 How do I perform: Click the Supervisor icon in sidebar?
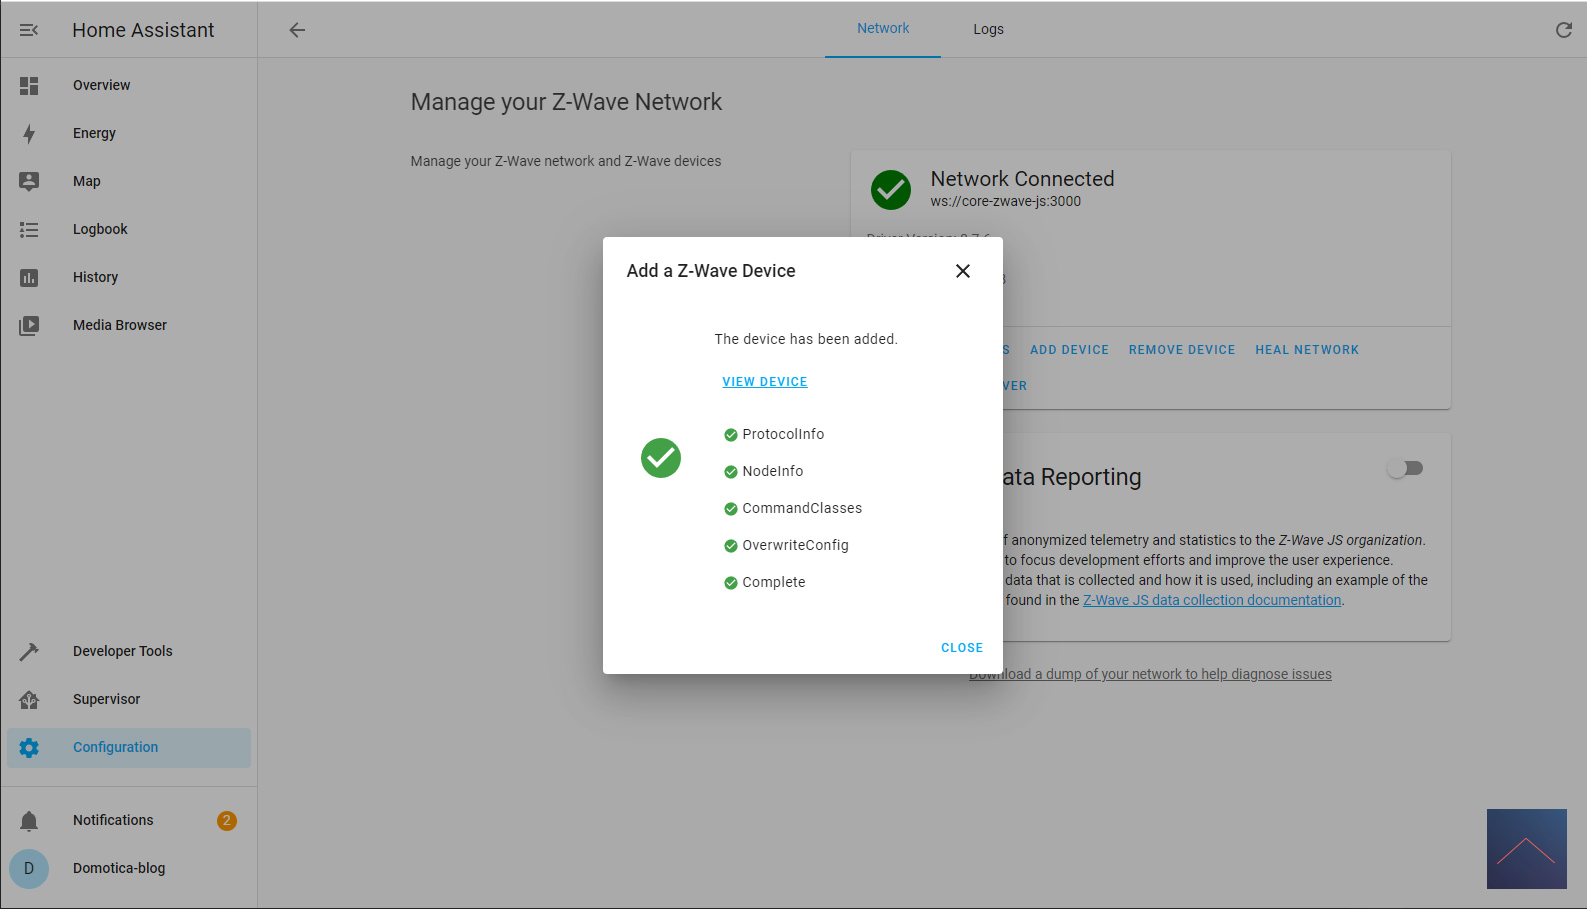[29, 700]
